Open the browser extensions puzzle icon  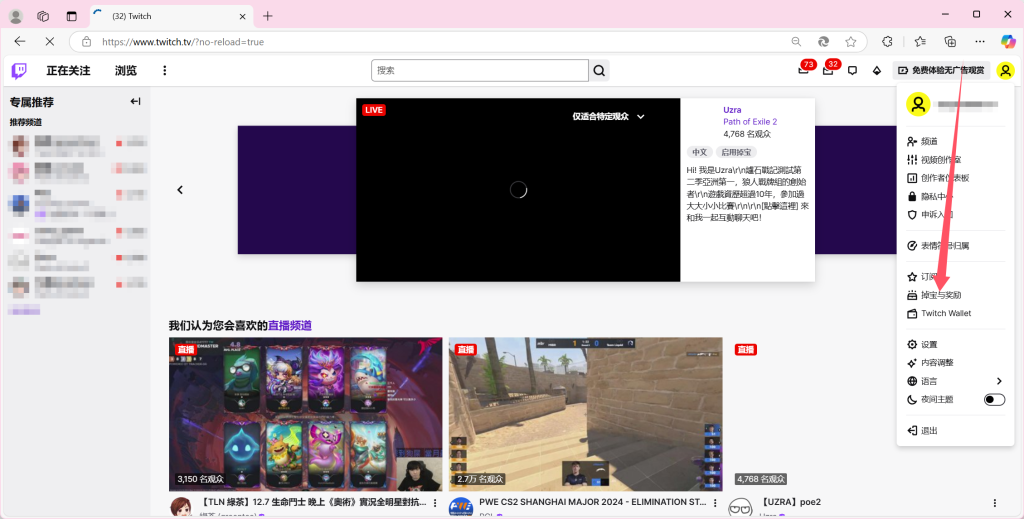click(887, 41)
